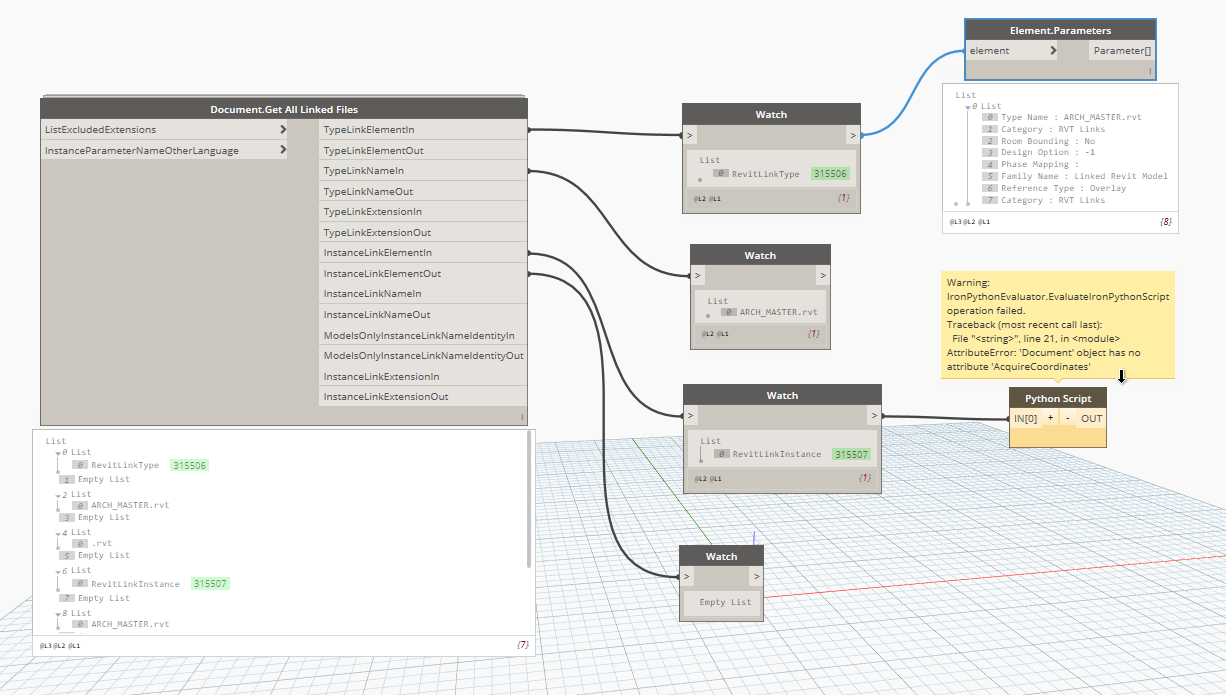
Task: Click output arrow of Watch showing RevitLinkType
Action: pyautogui.click(x=851, y=135)
